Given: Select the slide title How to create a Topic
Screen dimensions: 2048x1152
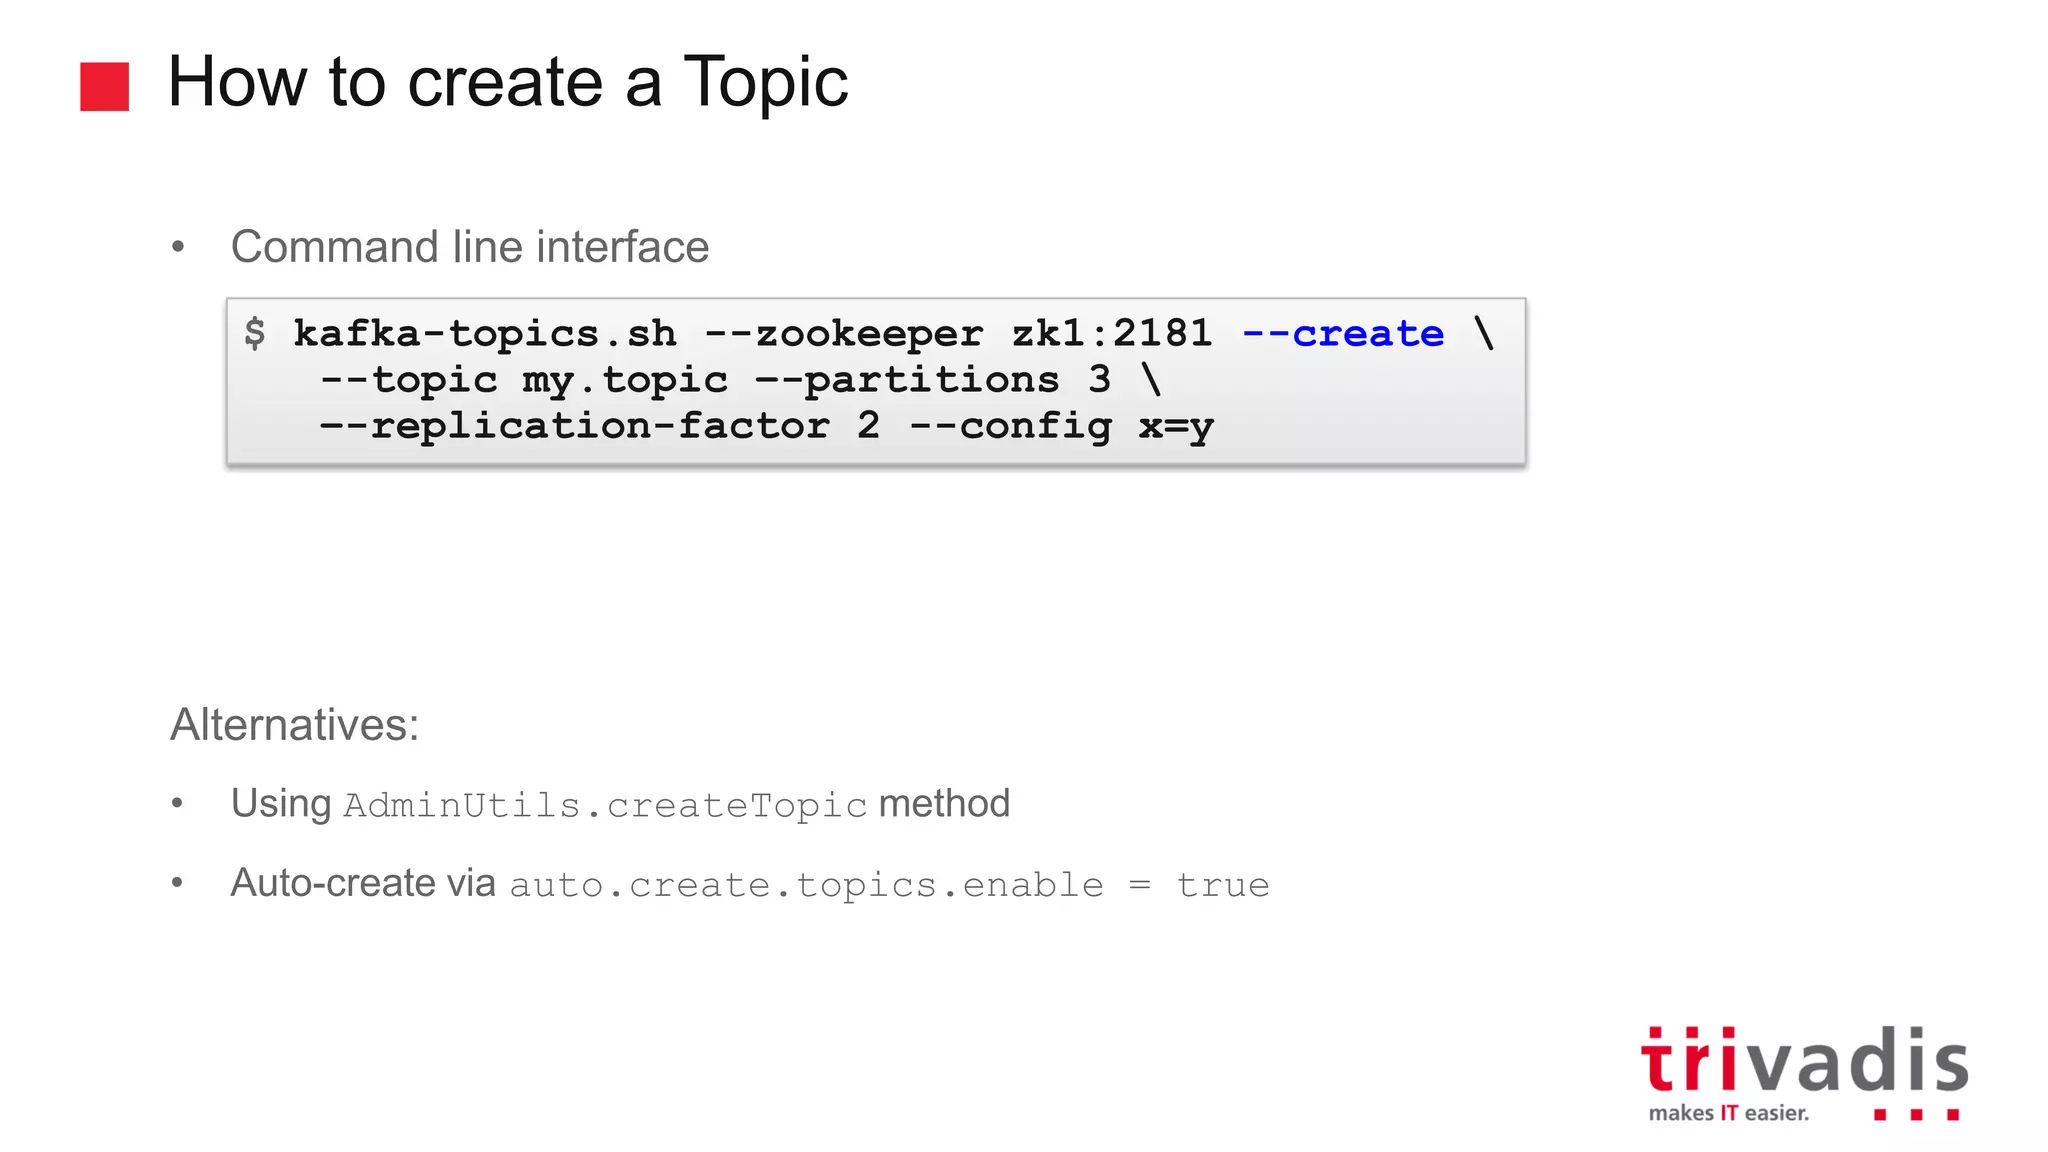Looking at the screenshot, I should [508, 82].
